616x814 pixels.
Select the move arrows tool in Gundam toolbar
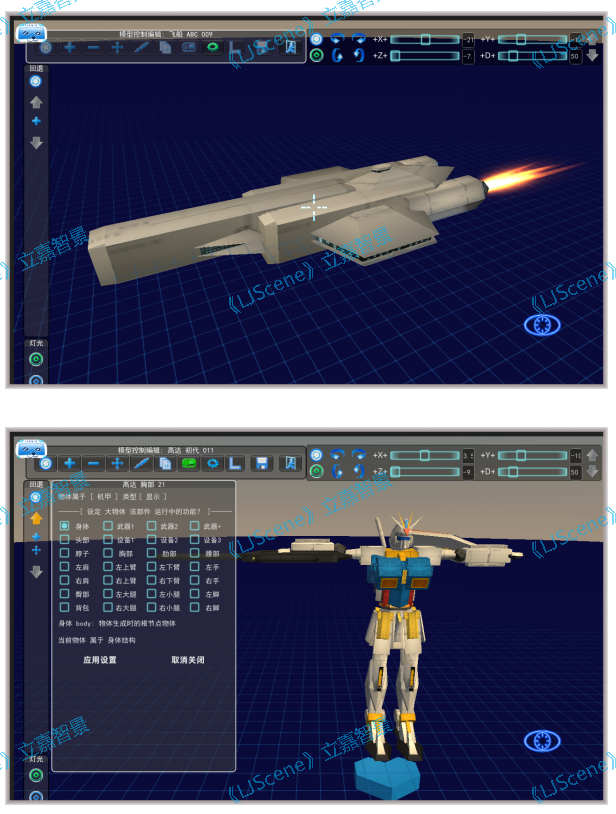(x=118, y=463)
